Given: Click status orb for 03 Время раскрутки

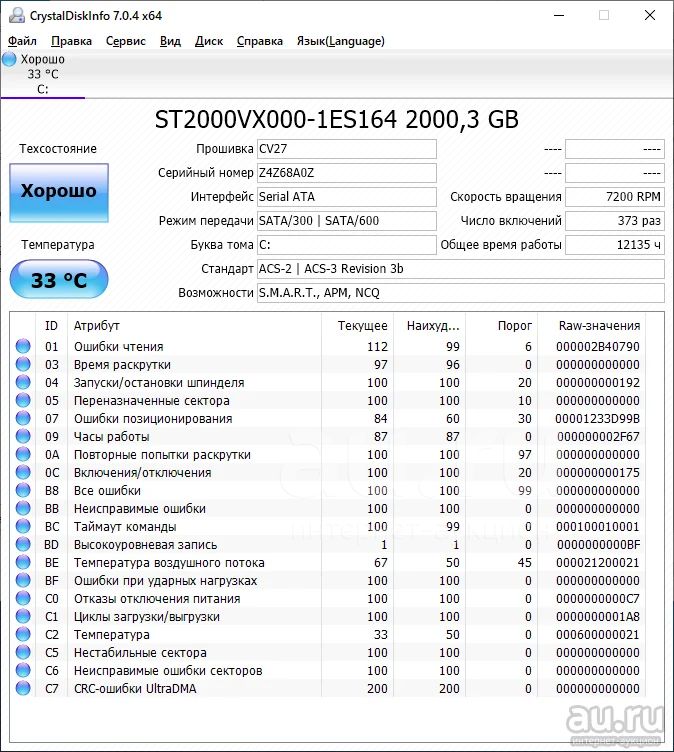Looking at the screenshot, I should pos(23,364).
